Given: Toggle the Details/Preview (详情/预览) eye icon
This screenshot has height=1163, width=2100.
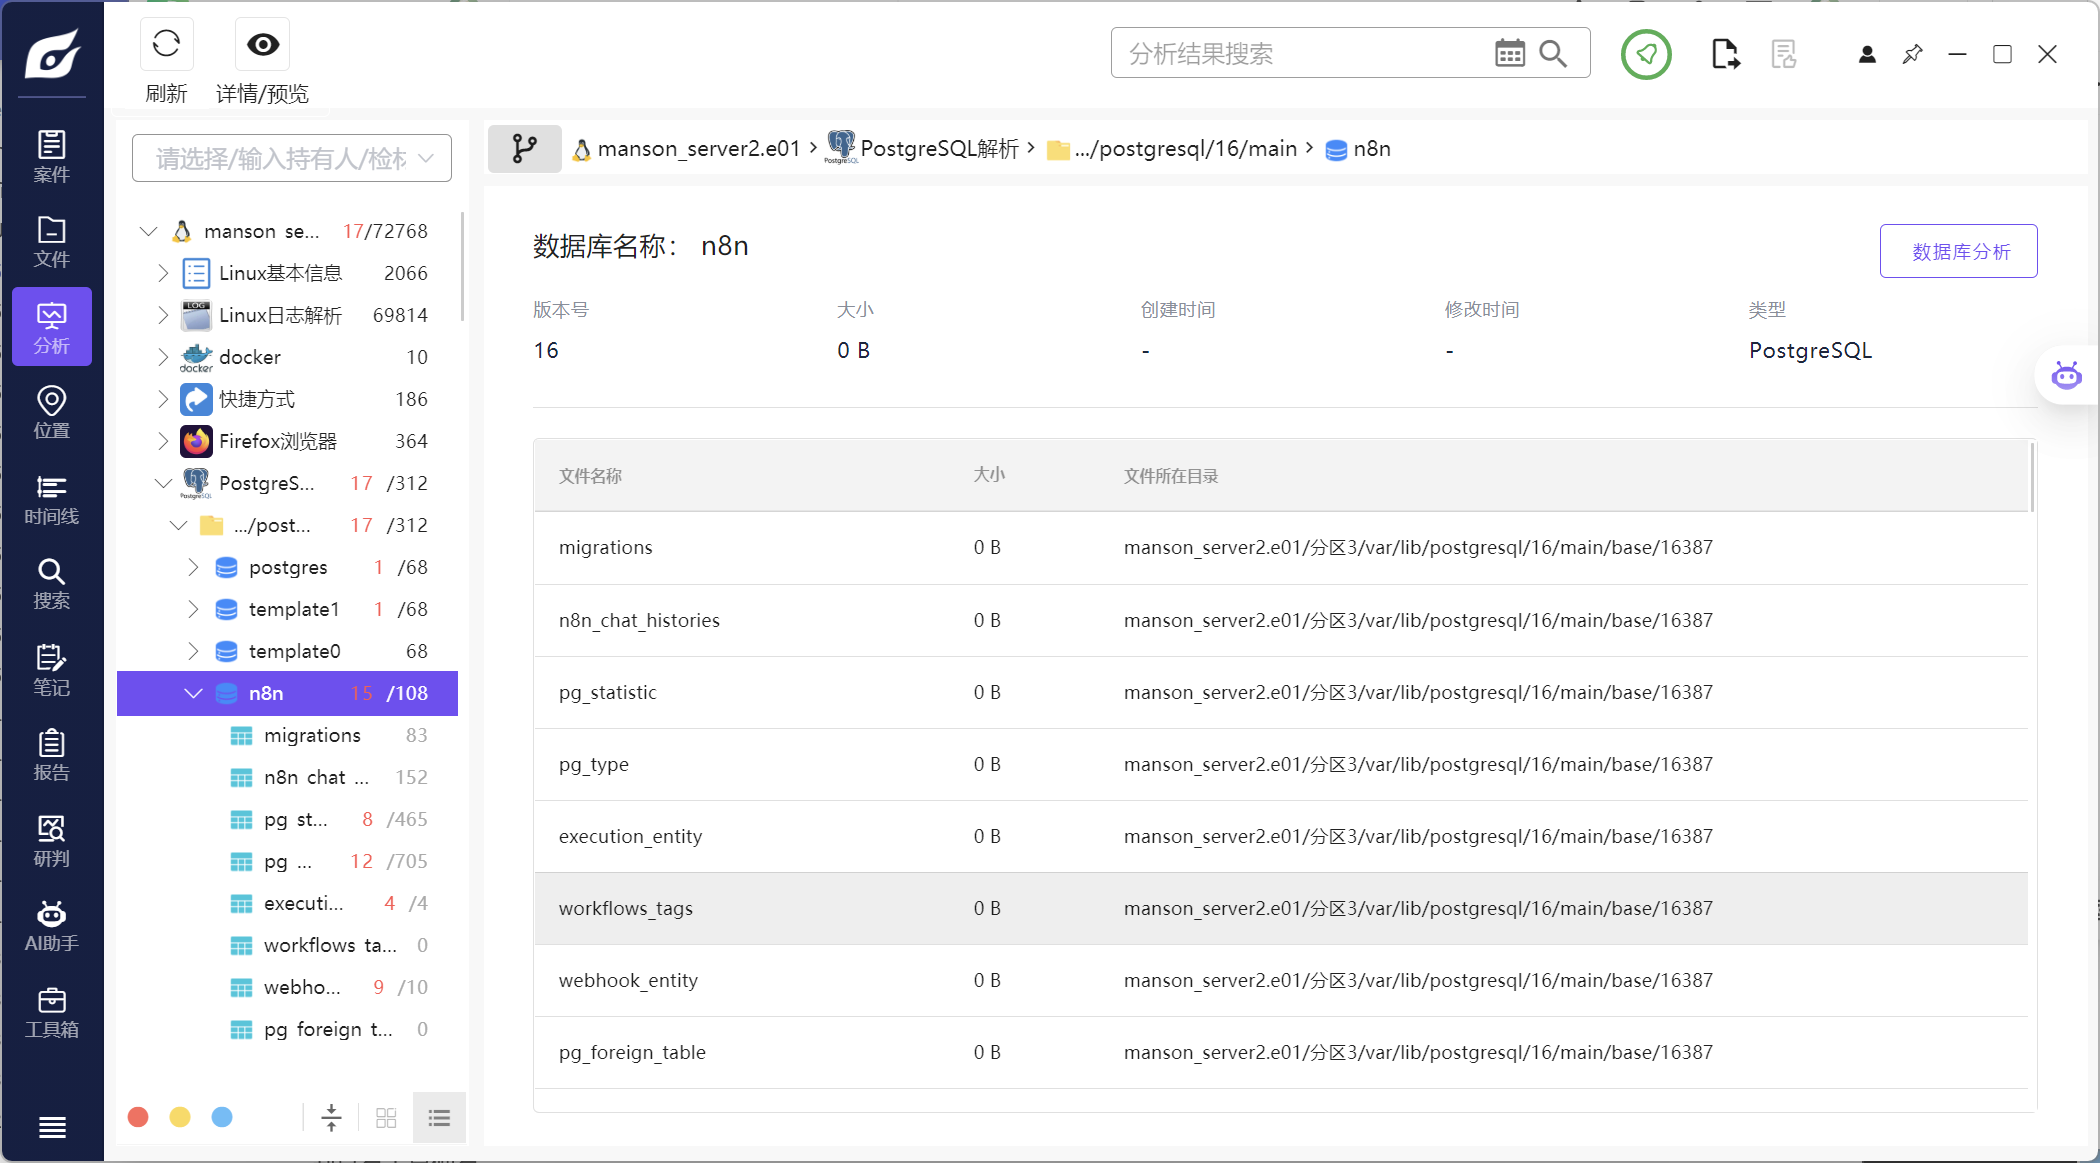Looking at the screenshot, I should coord(263,45).
